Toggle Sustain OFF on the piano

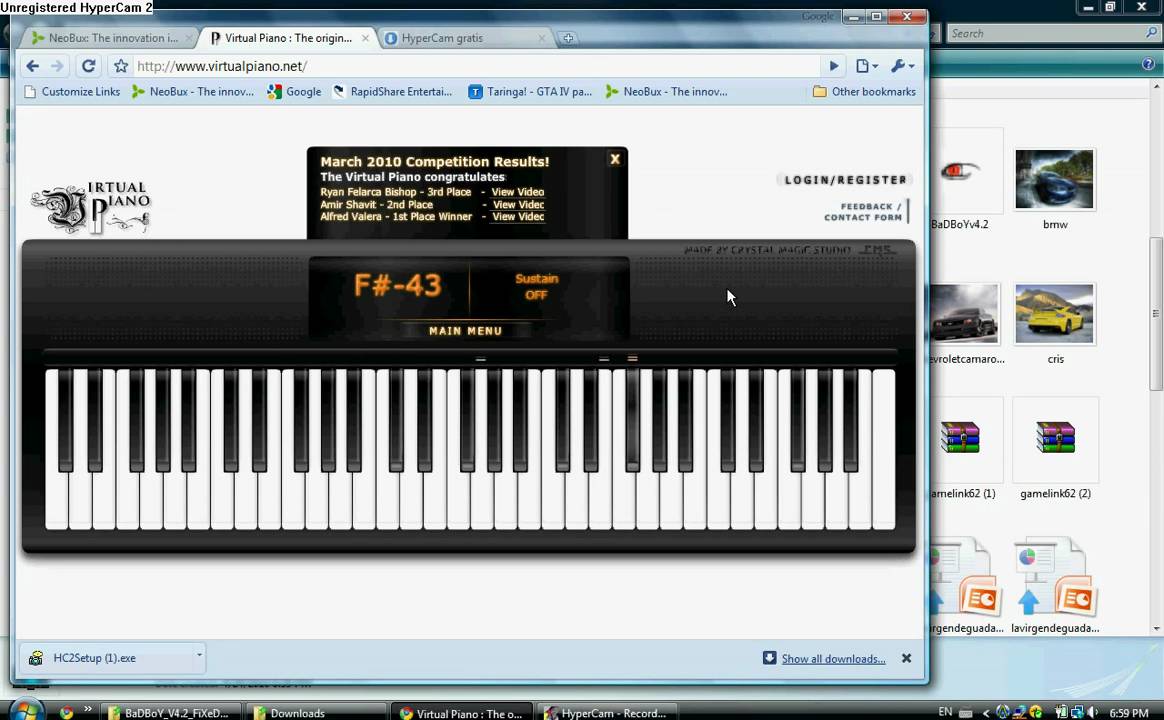tap(536, 287)
